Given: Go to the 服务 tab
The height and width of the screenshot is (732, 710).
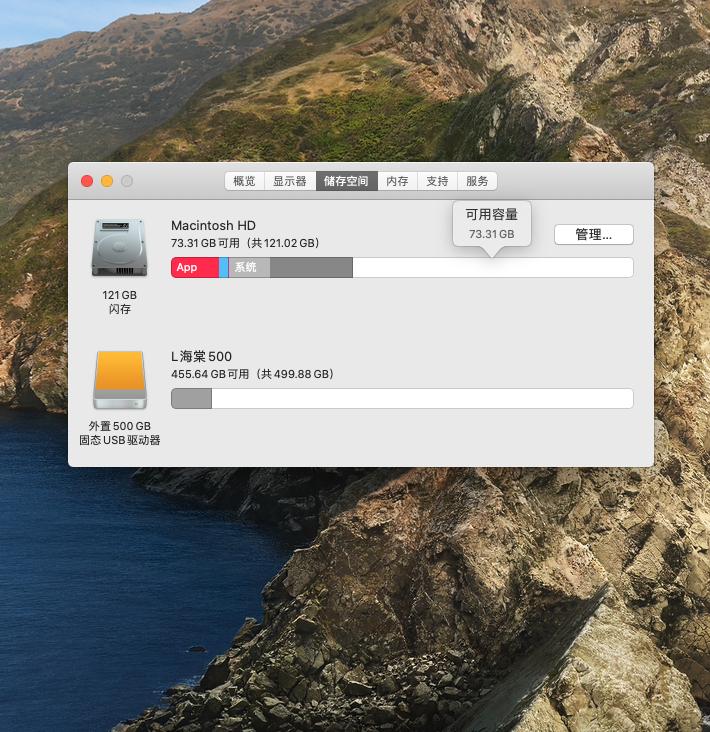Looking at the screenshot, I should tap(477, 181).
